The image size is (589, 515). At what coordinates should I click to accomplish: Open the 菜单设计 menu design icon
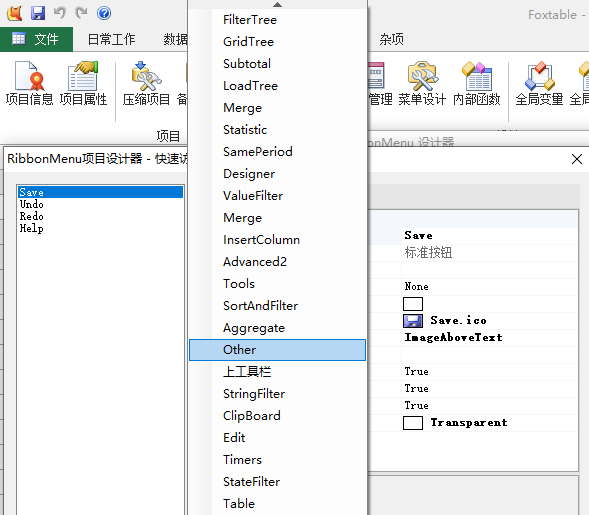pyautogui.click(x=422, y=83)
